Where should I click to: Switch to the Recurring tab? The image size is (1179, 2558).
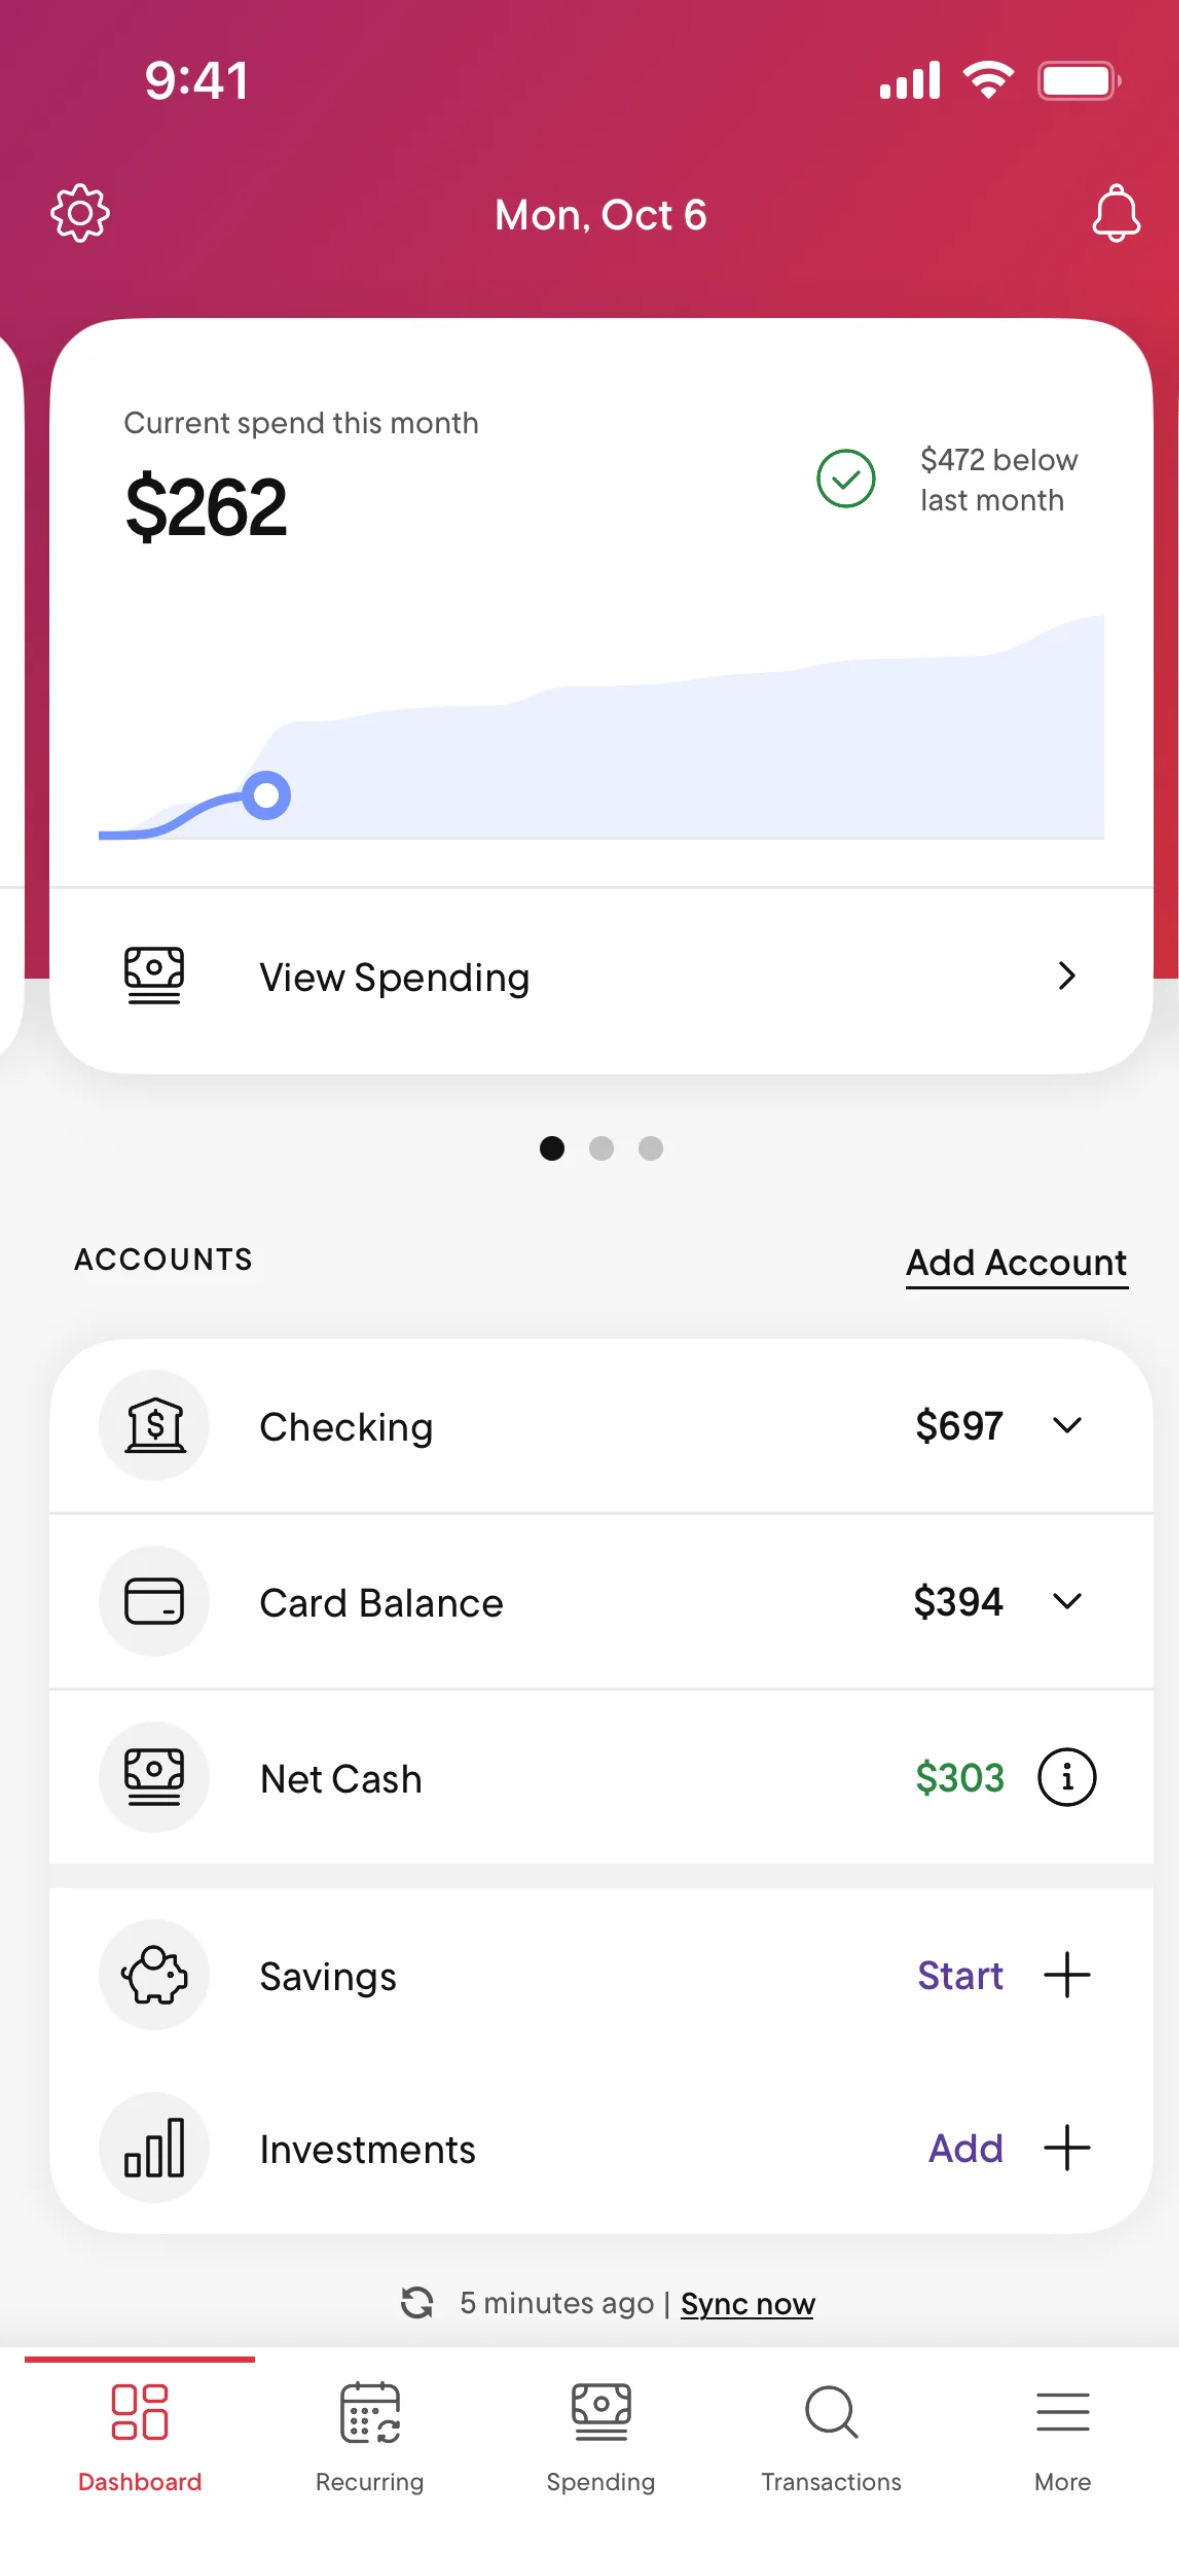pos(370,2435)
